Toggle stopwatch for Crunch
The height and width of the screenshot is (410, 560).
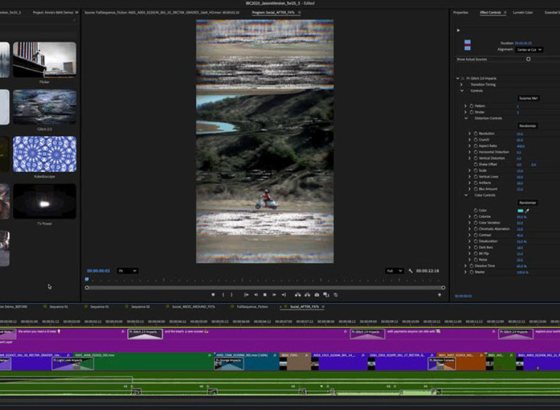(x=476, y=140)
